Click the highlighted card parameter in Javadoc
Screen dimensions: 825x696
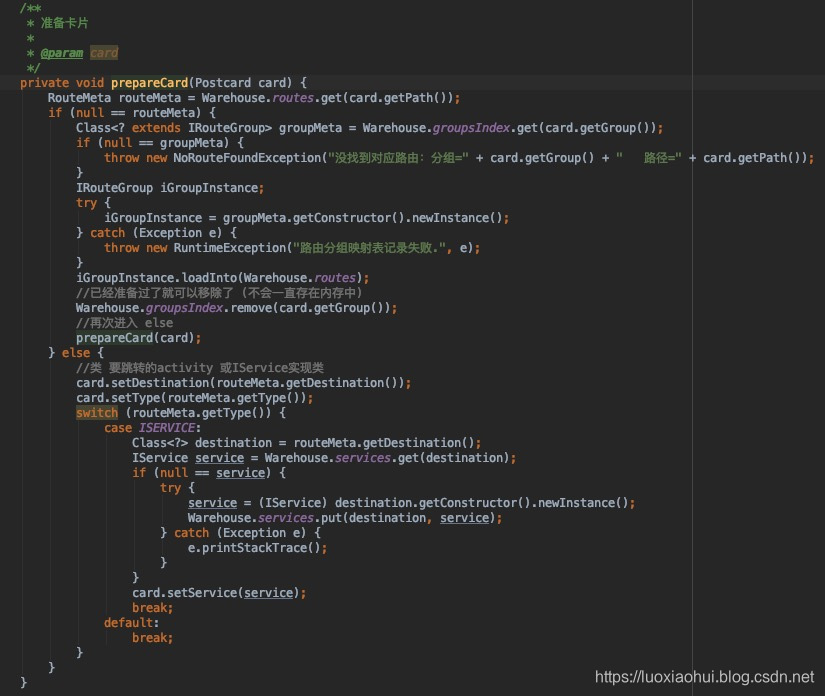[104, 53]
